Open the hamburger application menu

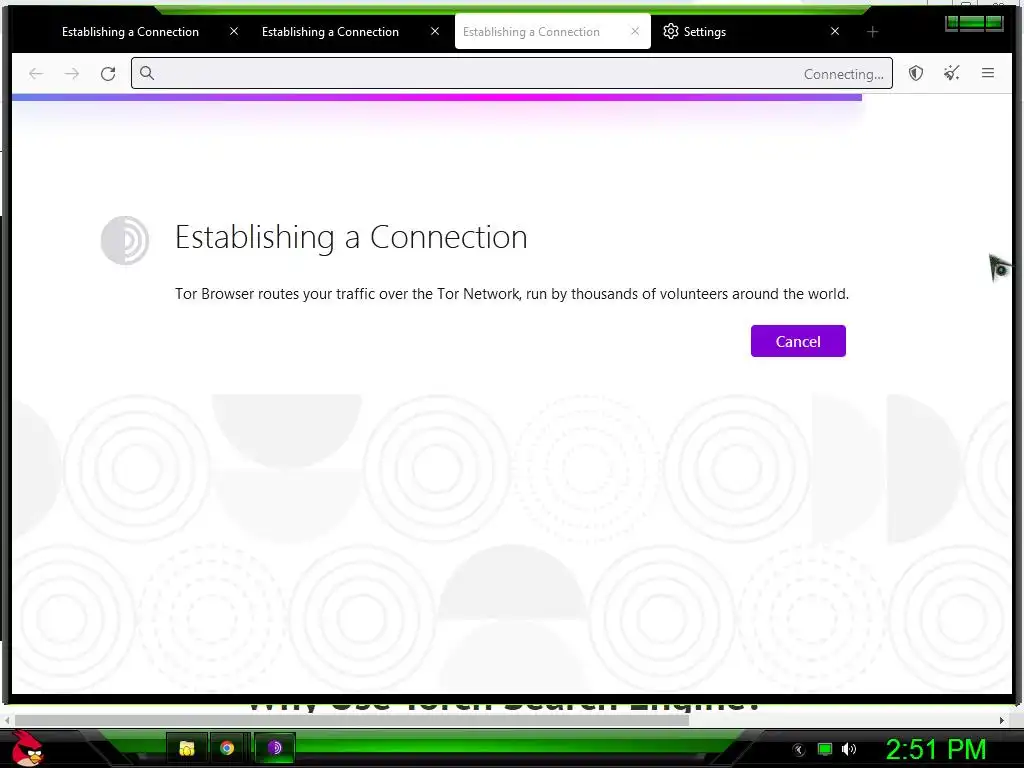[987, 73]
